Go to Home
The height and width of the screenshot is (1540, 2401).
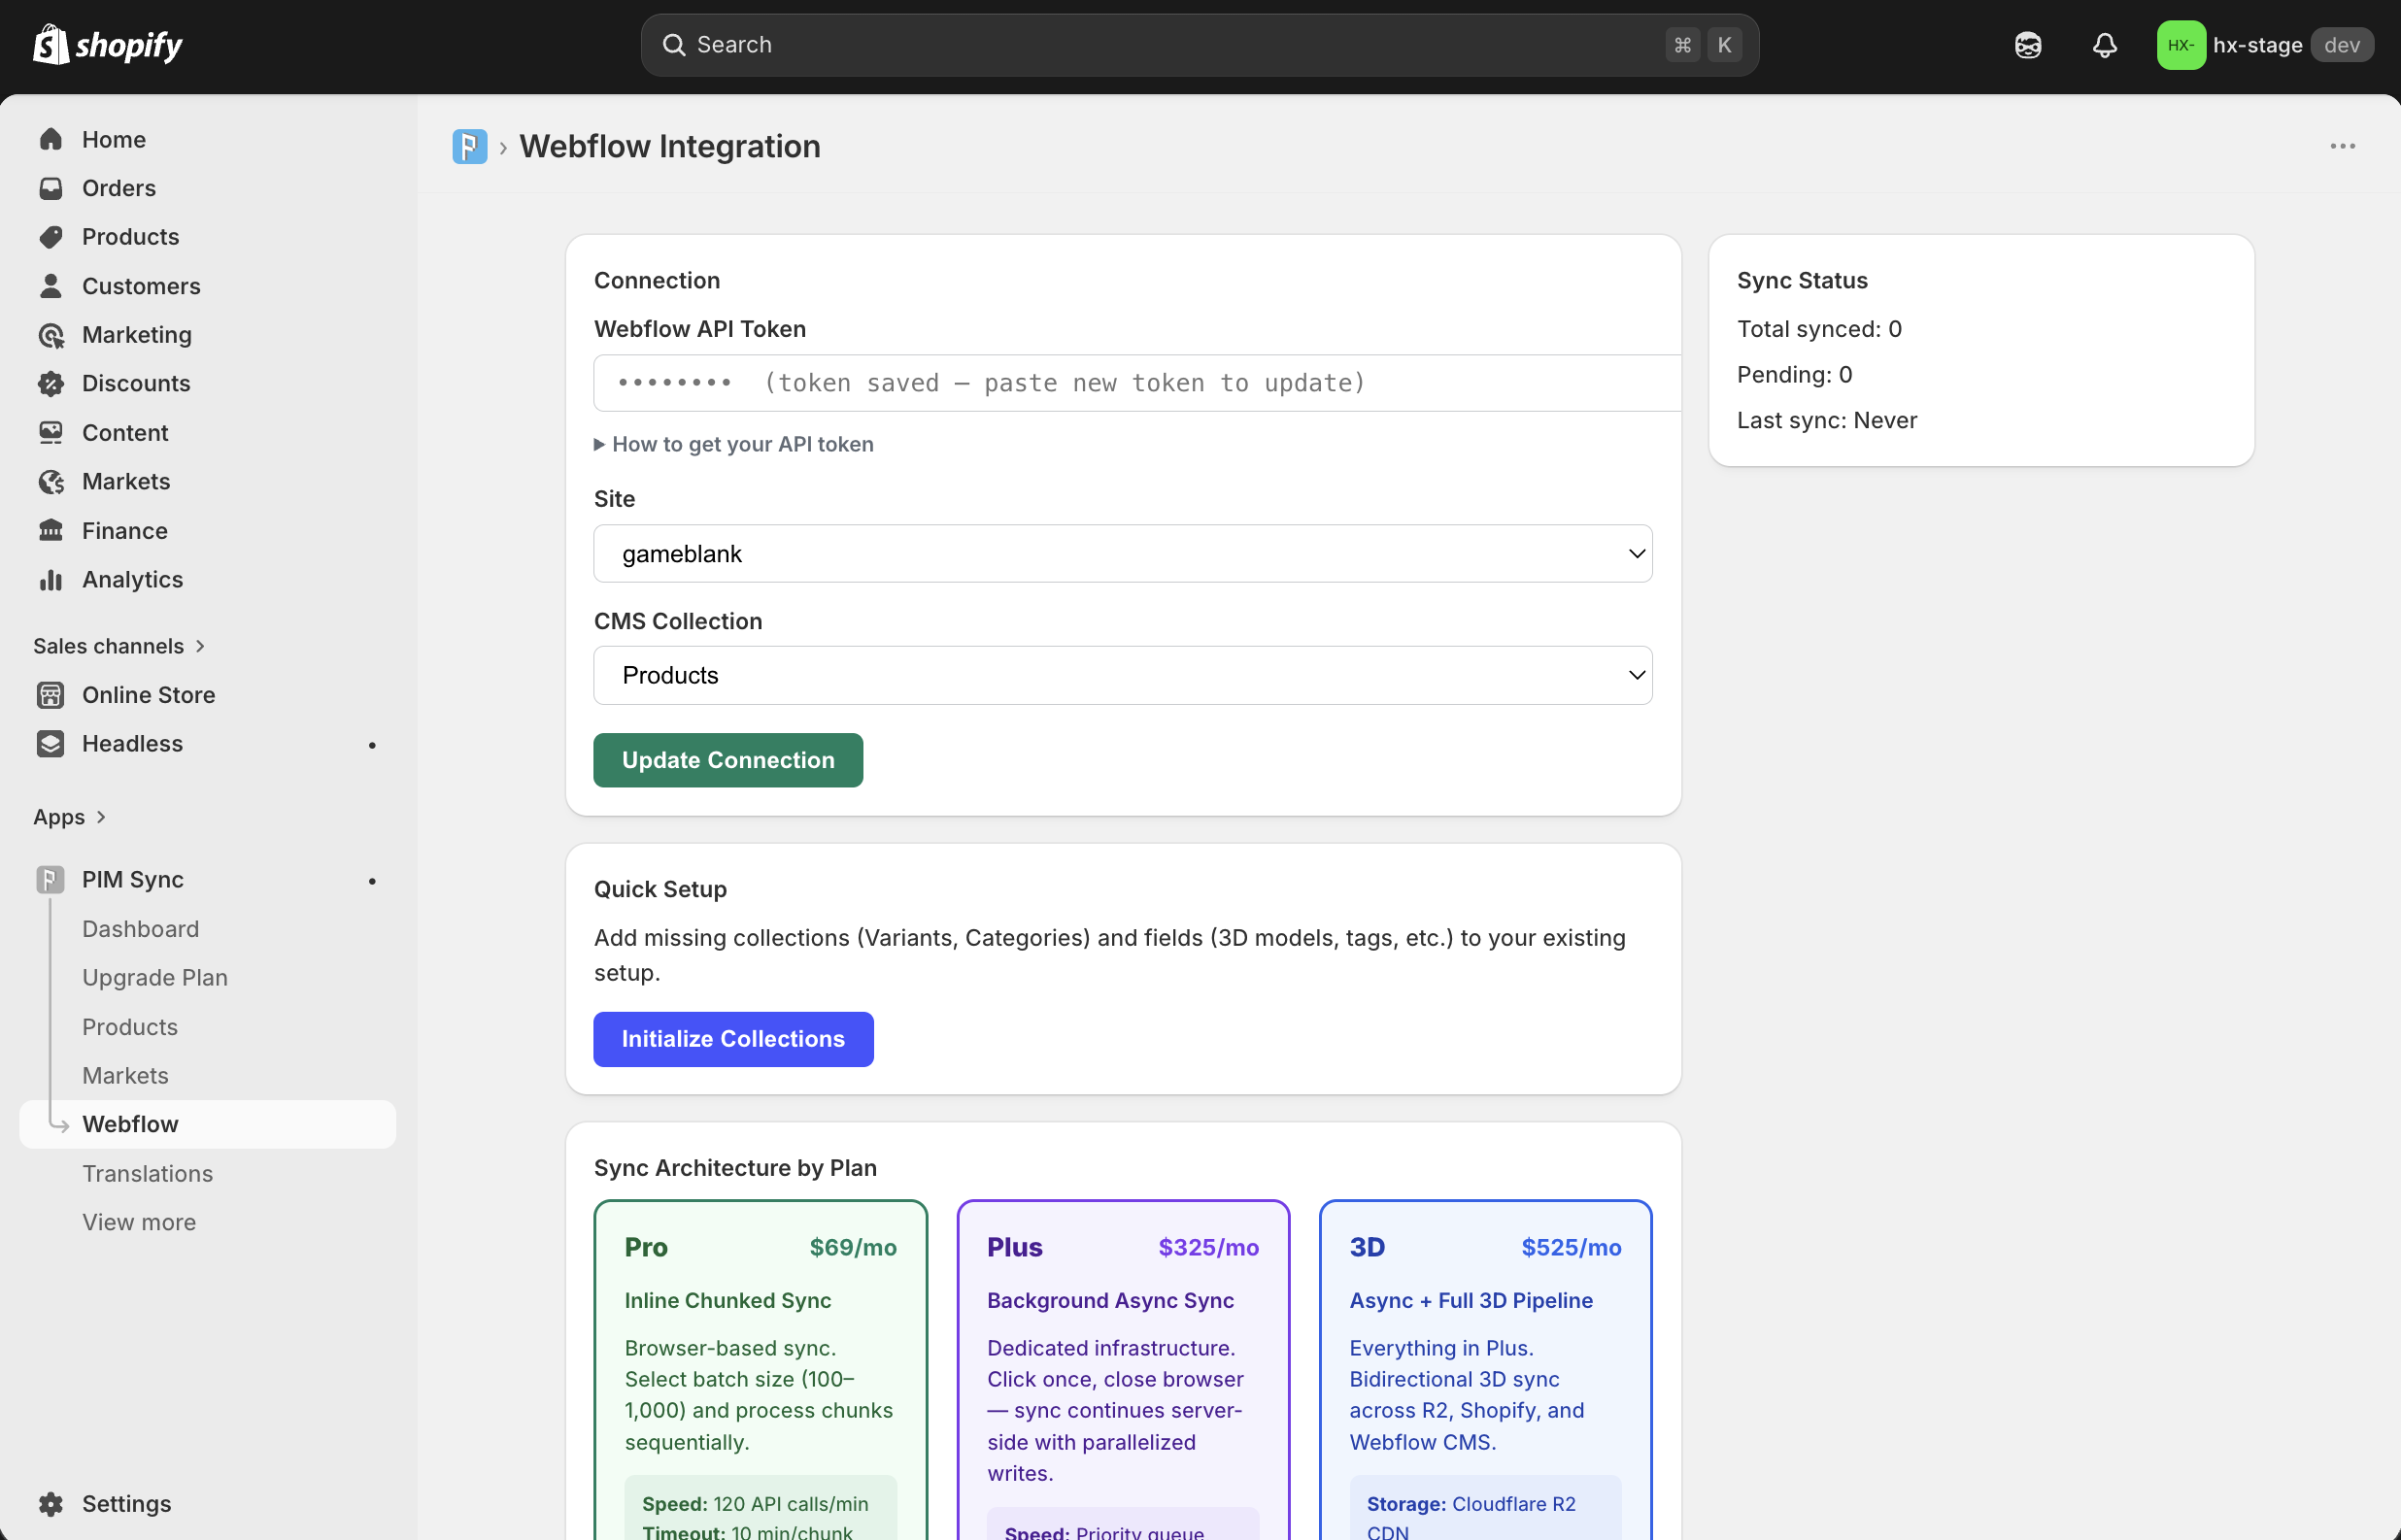tap(114, 139)
